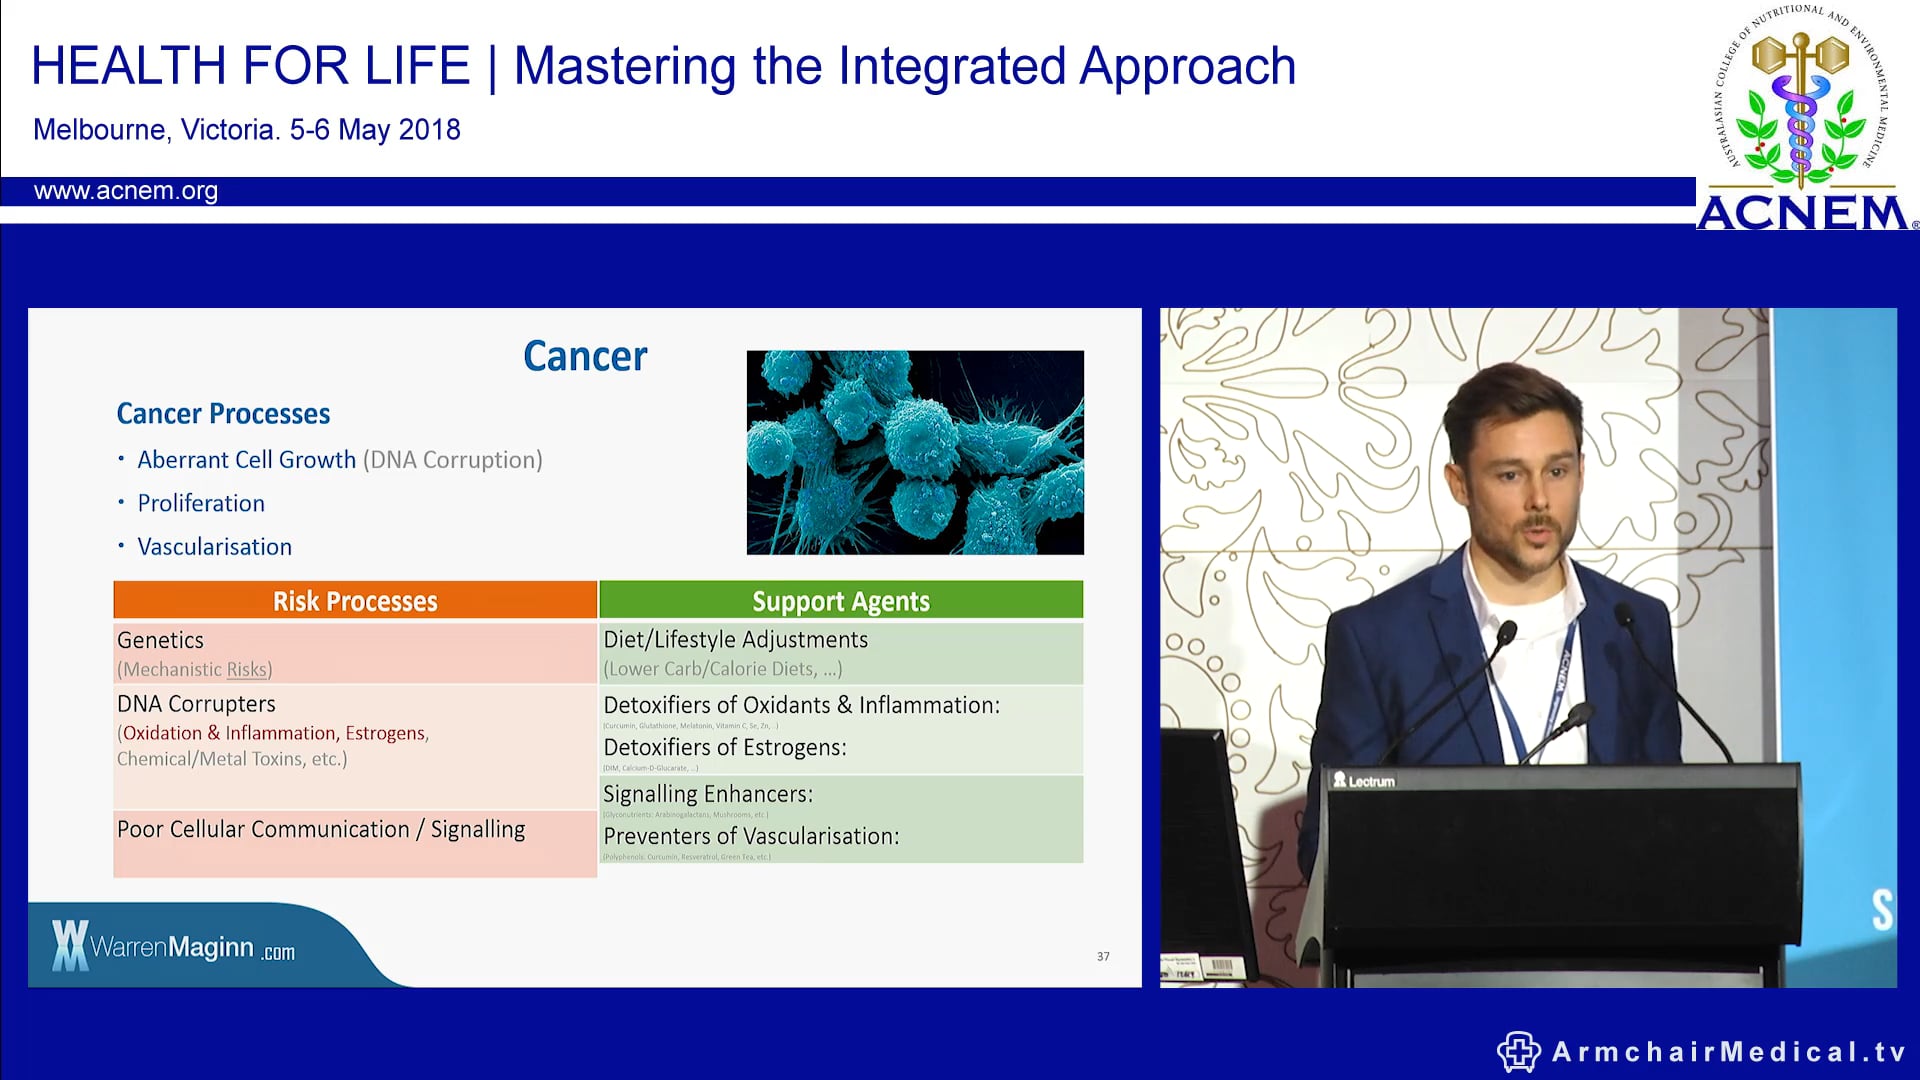
Task: Open the www.acnem.org link
Action: (126, 191)
